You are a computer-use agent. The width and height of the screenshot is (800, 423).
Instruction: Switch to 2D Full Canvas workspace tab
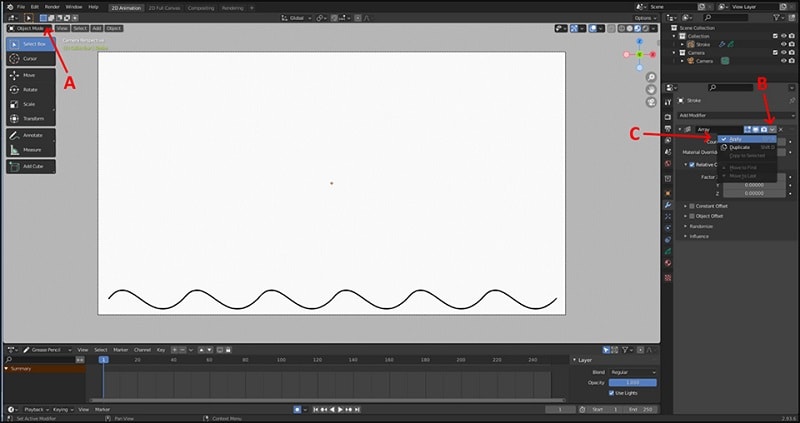pos(165,8)
